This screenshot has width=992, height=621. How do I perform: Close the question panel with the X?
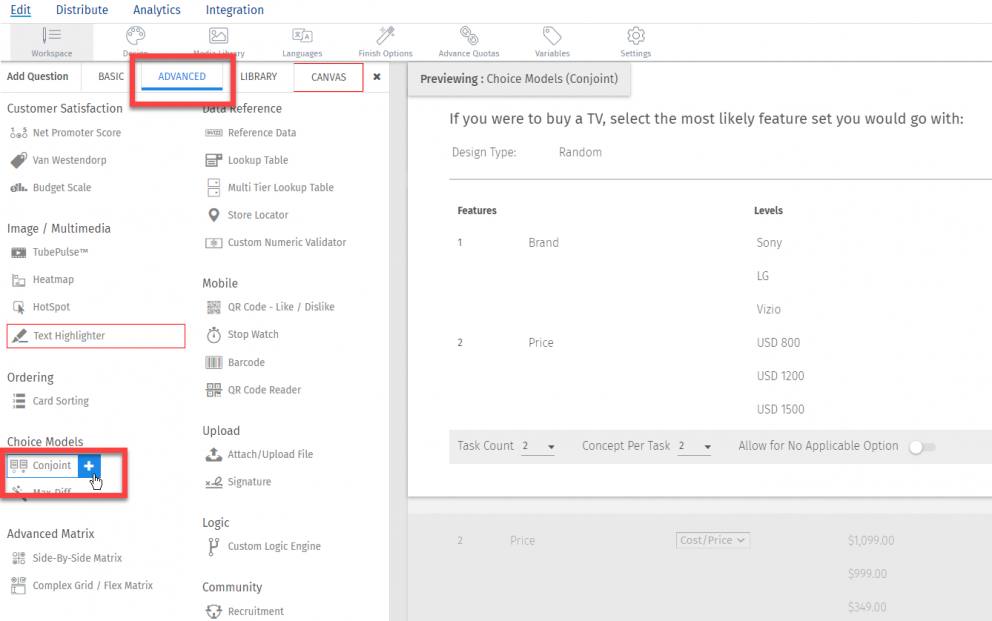point(376,76)
